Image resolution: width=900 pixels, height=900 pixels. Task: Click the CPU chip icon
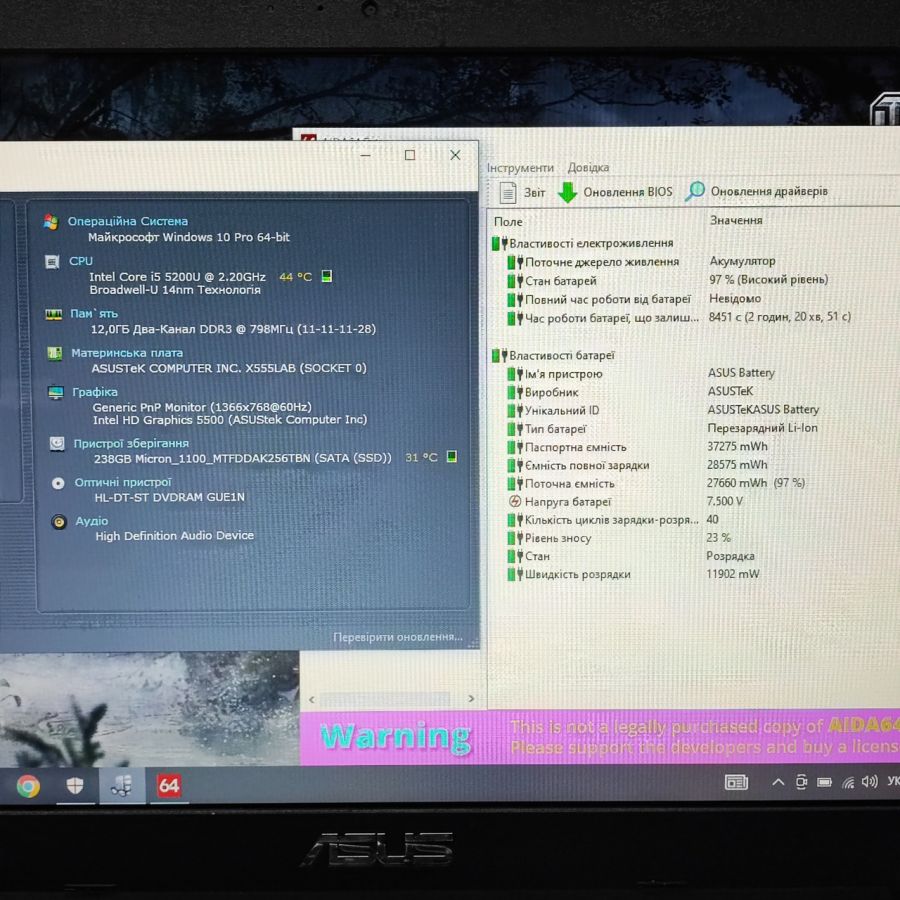point(52,262)
